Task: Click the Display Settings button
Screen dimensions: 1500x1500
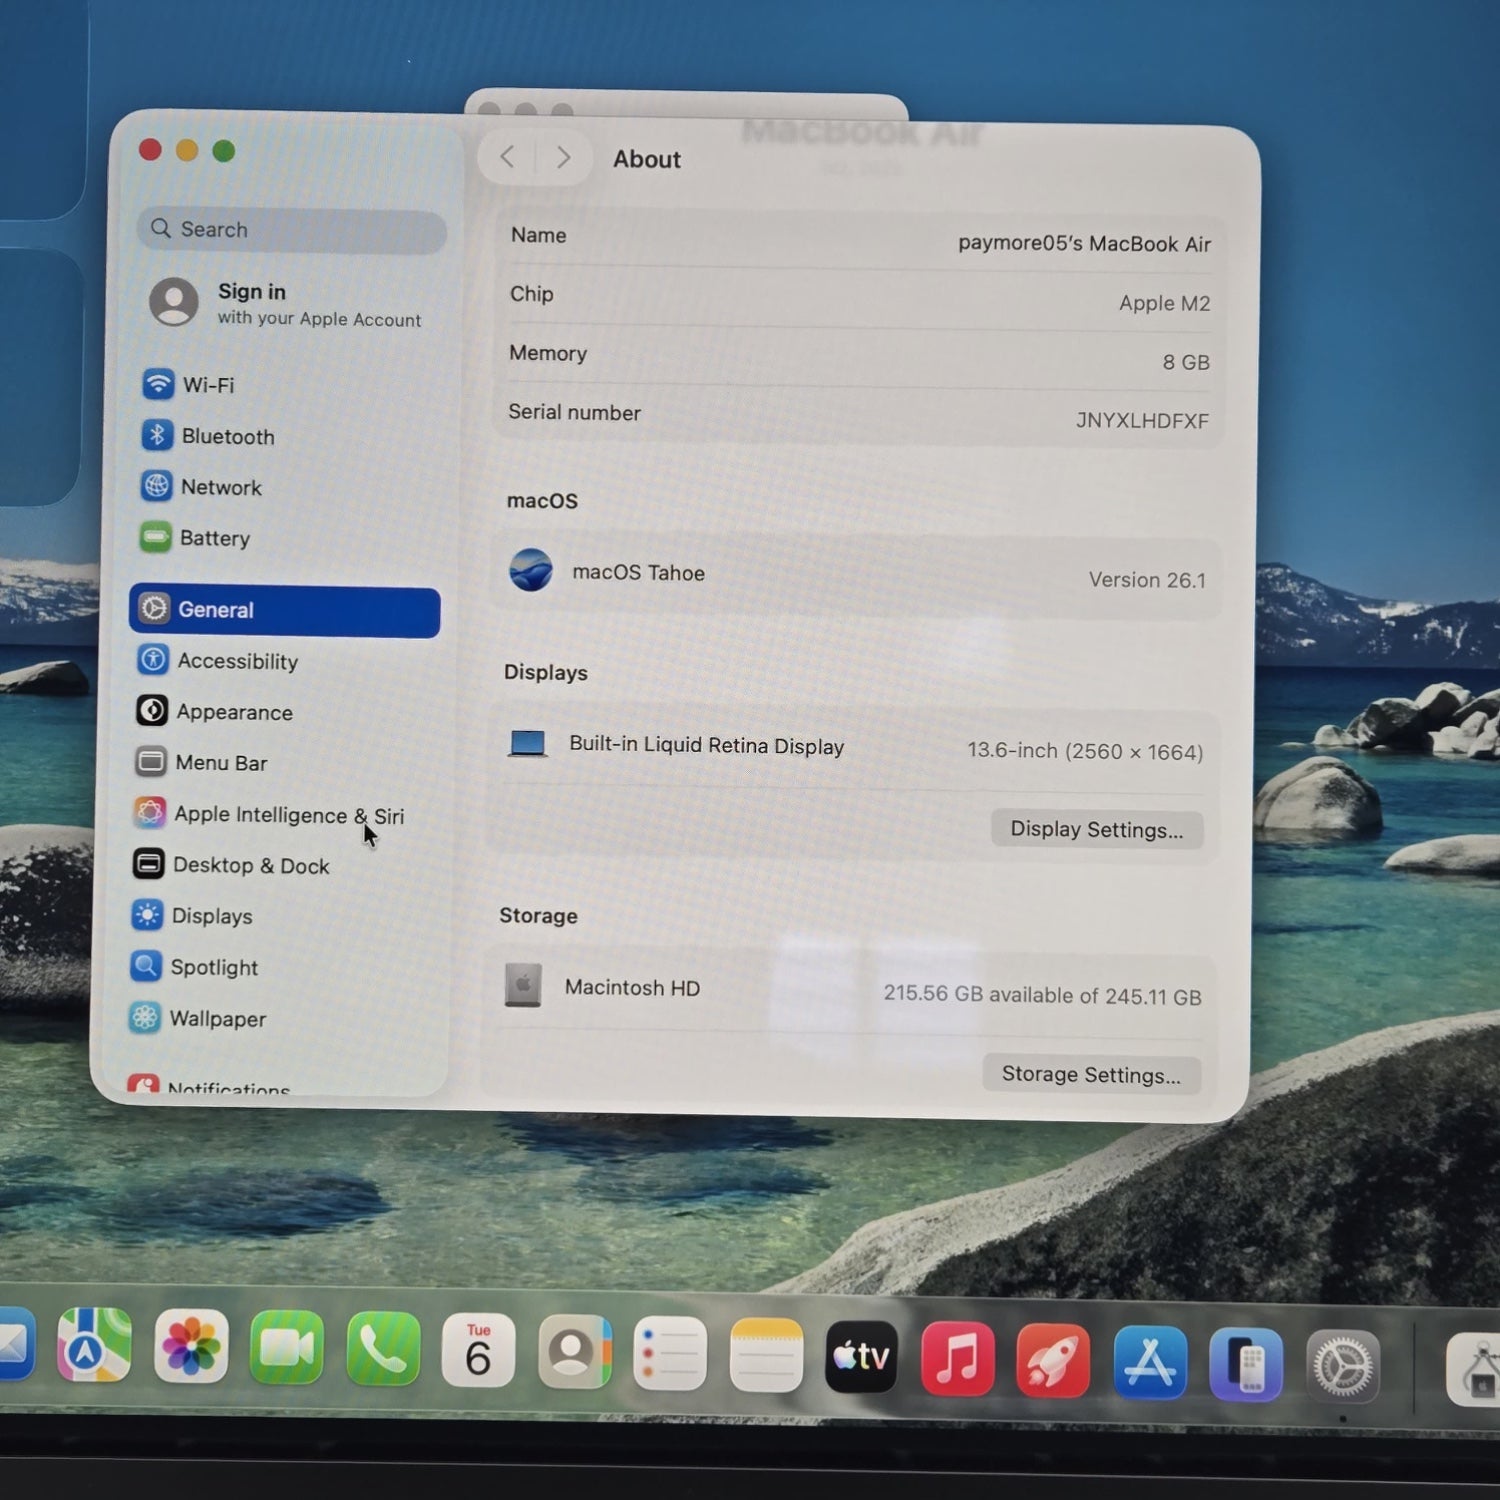Action: tap(1096, 829)
